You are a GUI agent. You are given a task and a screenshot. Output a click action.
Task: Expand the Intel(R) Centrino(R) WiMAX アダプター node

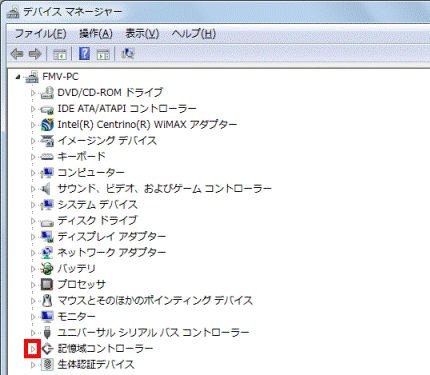point(33,125)
